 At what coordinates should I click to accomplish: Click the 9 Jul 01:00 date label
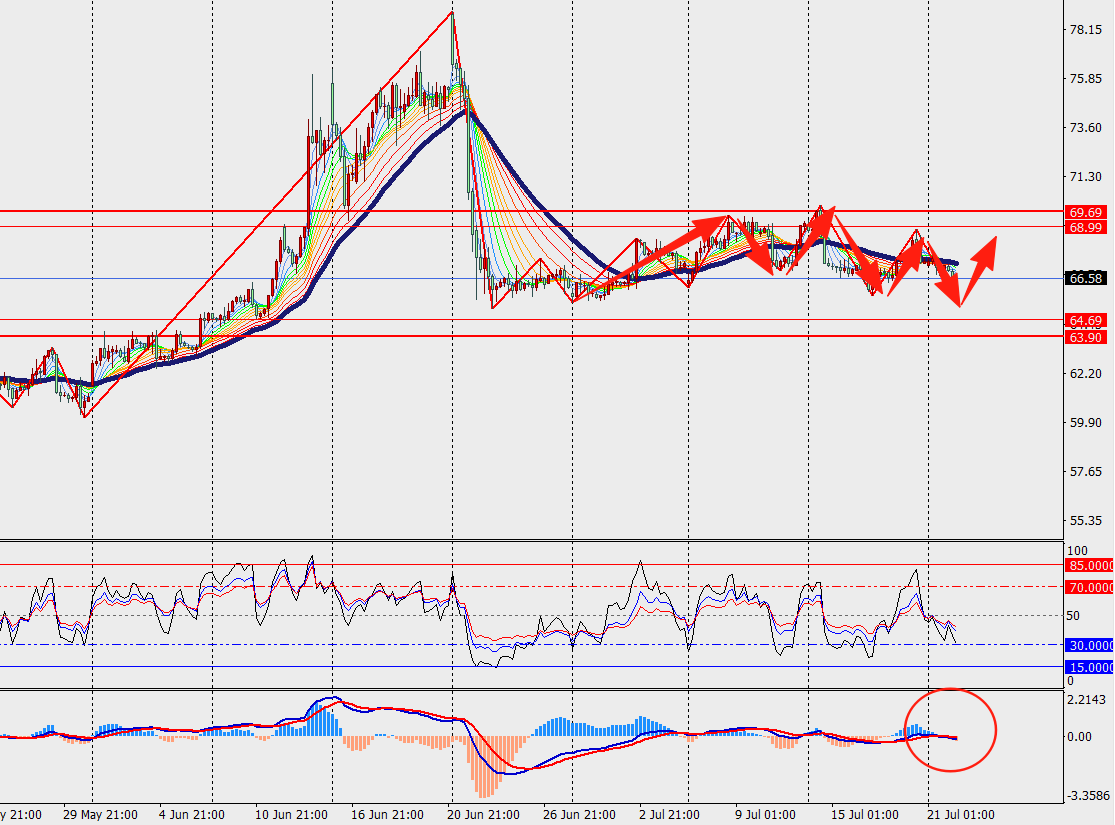point(765,815)
